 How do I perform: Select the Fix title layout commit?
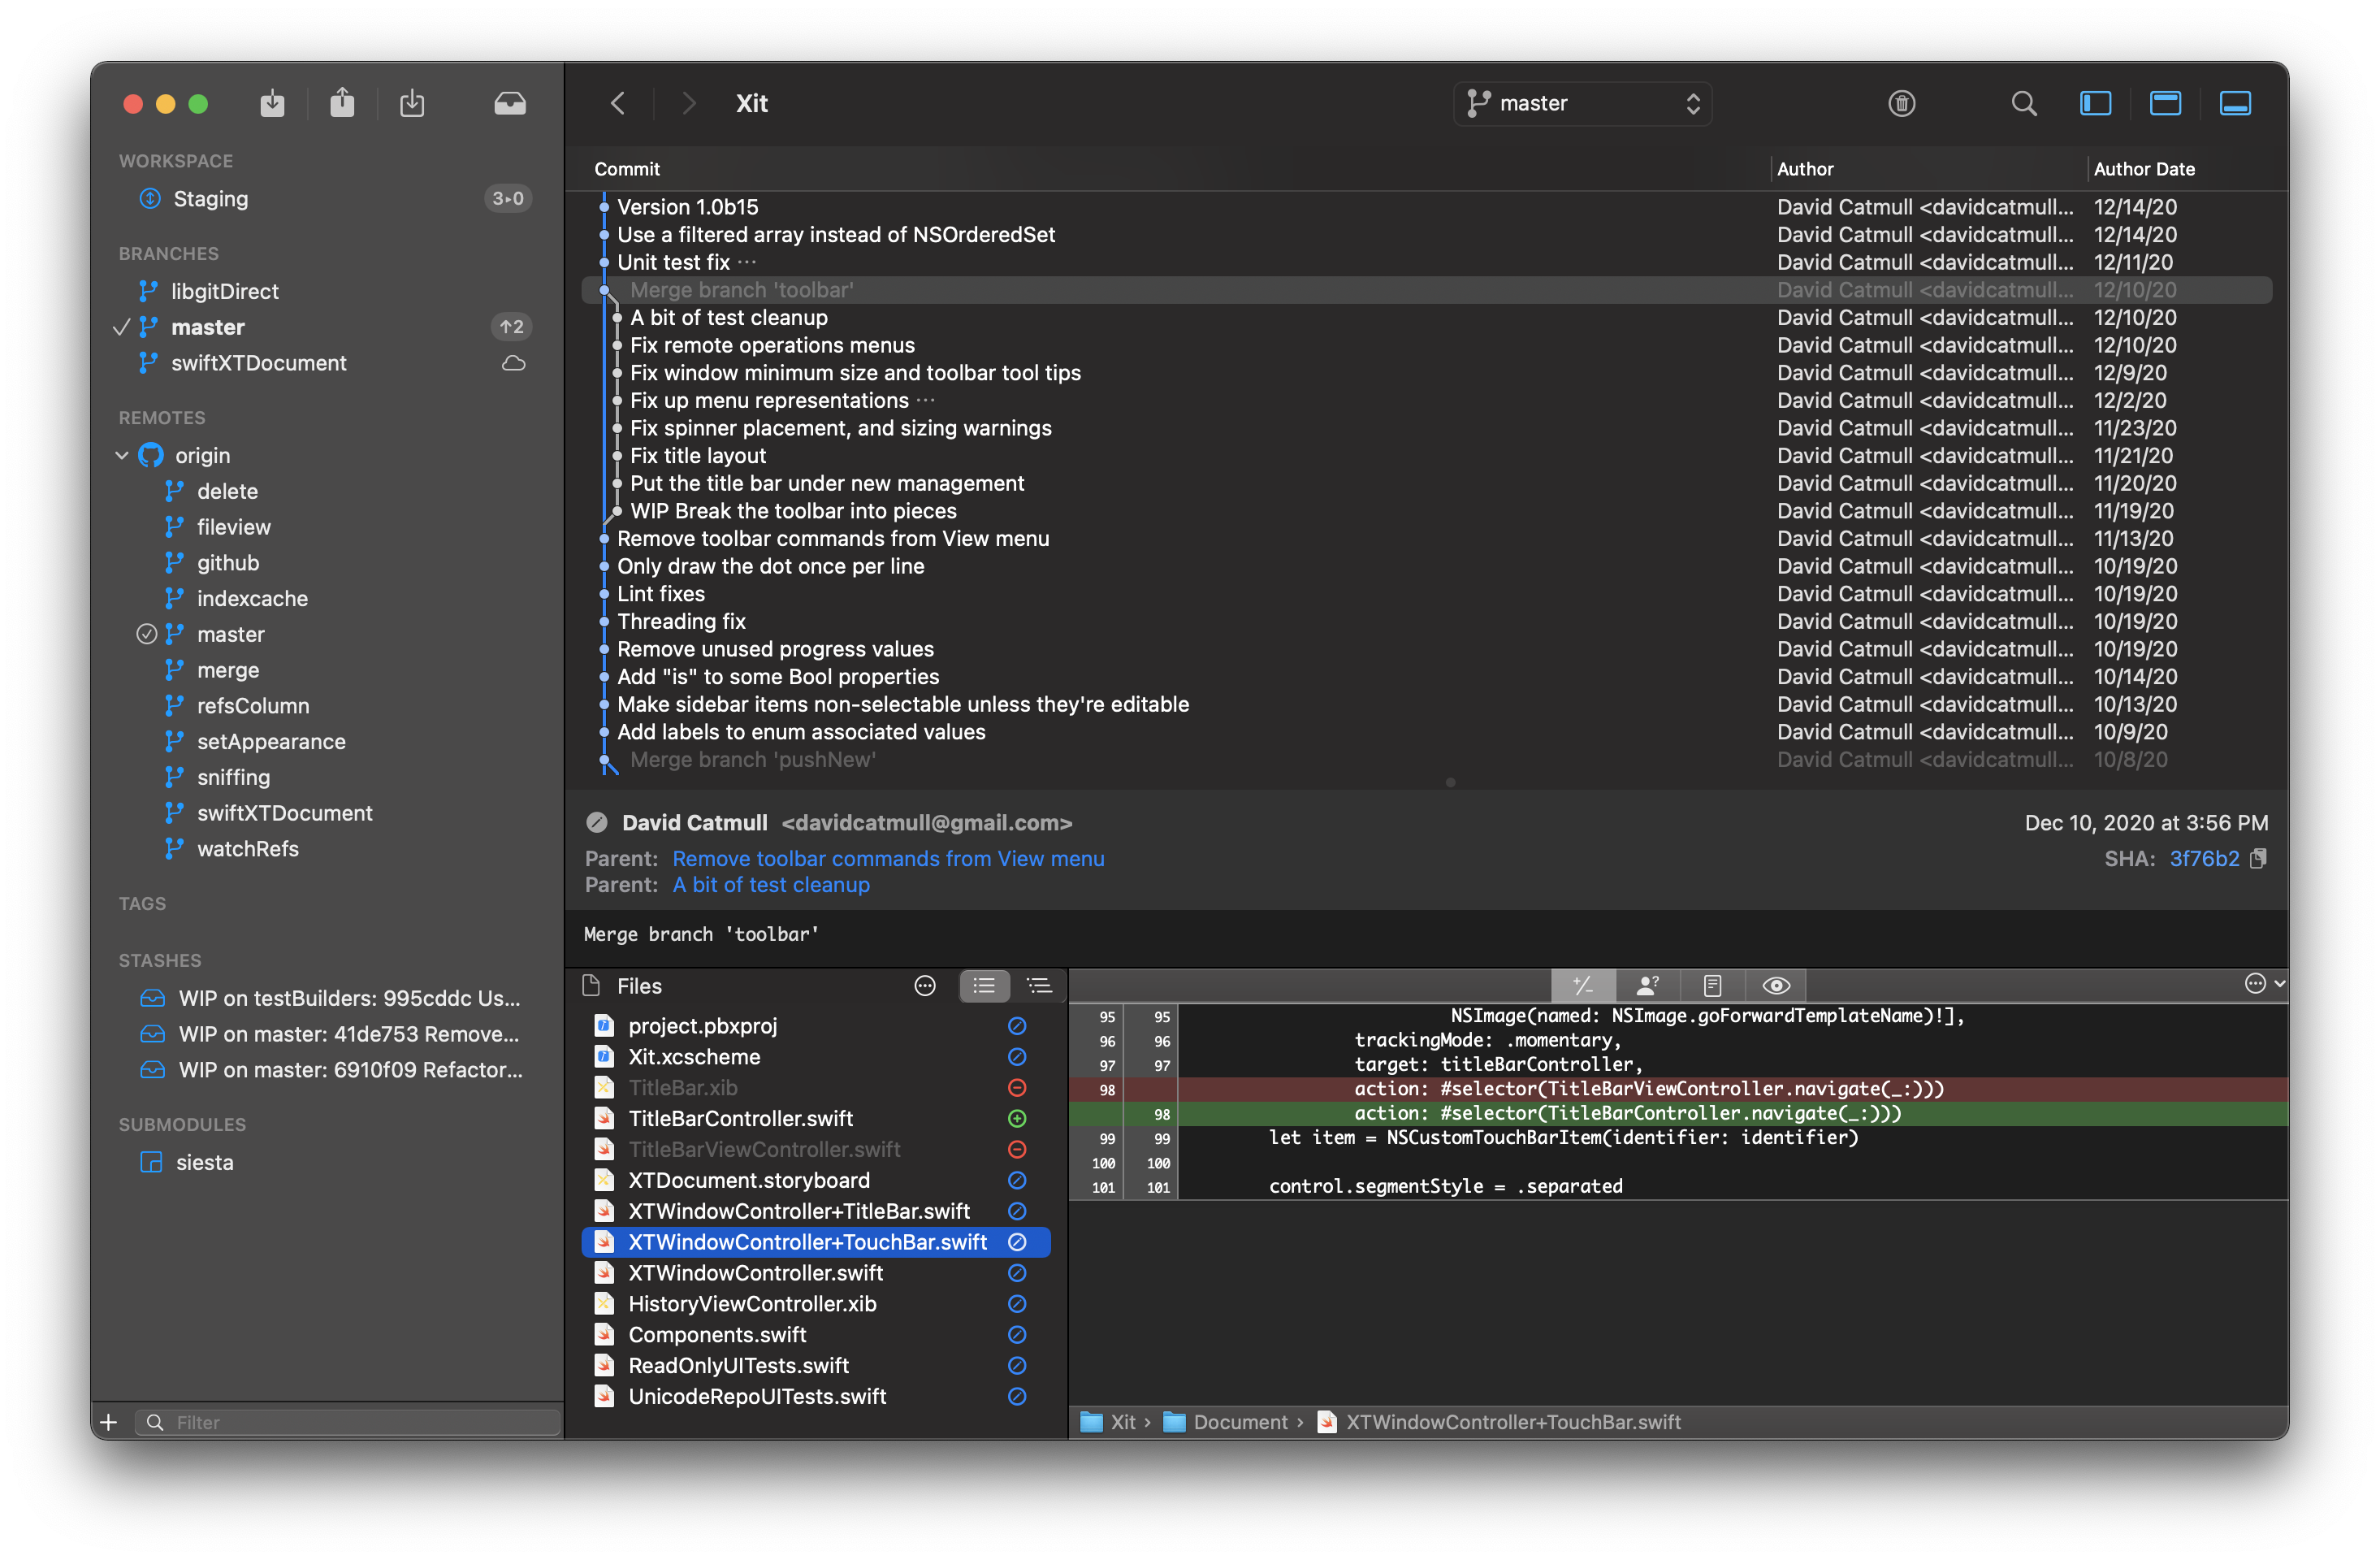(x=698, y=456)
